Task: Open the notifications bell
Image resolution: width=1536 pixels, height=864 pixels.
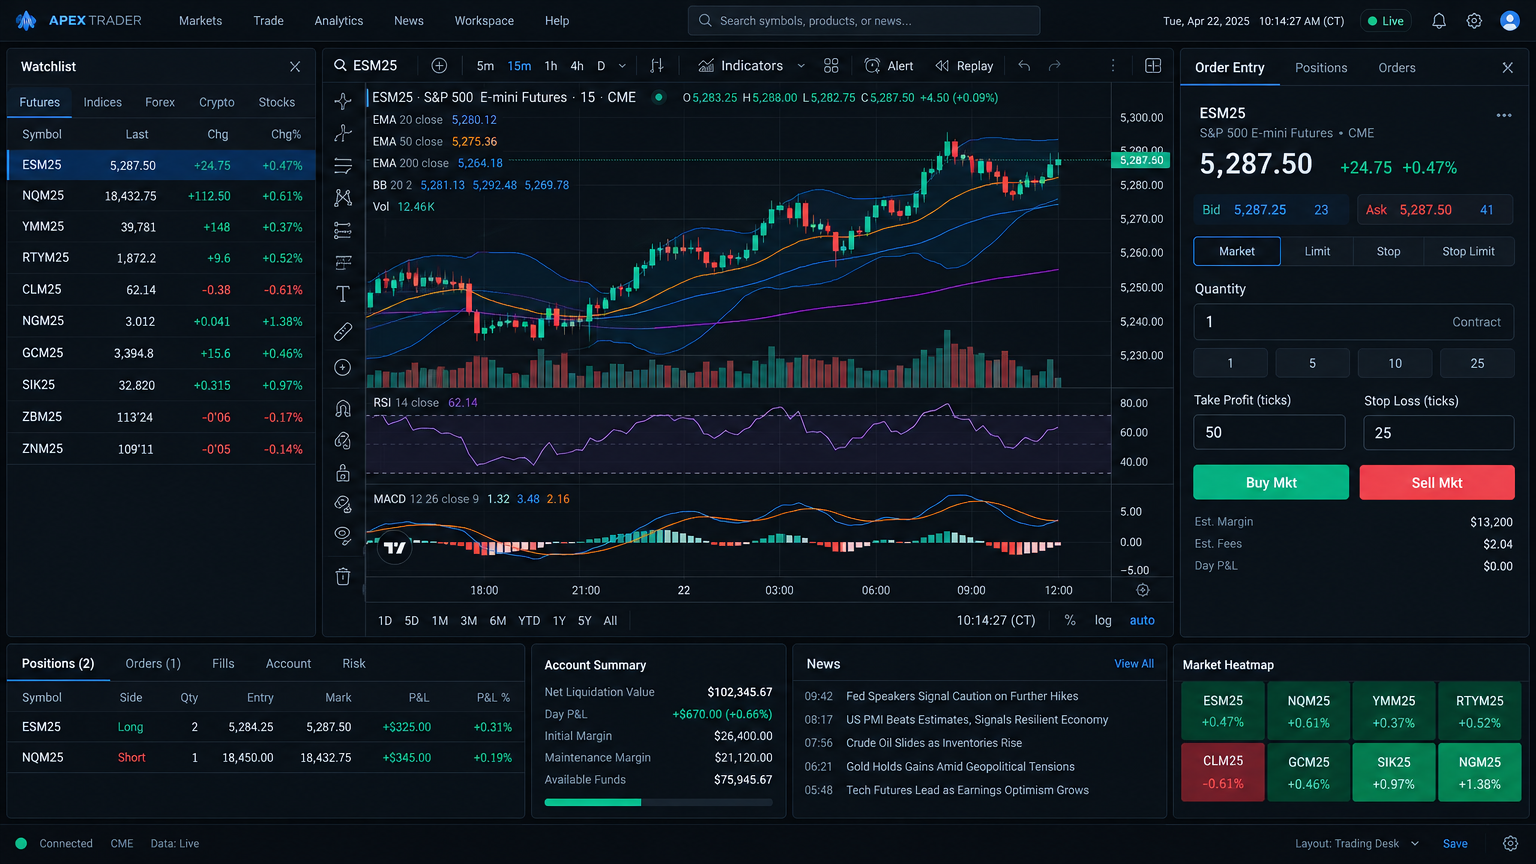Action: 1439,21
